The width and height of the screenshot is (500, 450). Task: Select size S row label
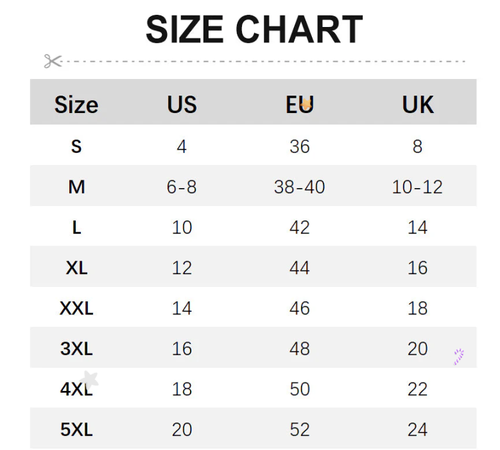point(76,146)
